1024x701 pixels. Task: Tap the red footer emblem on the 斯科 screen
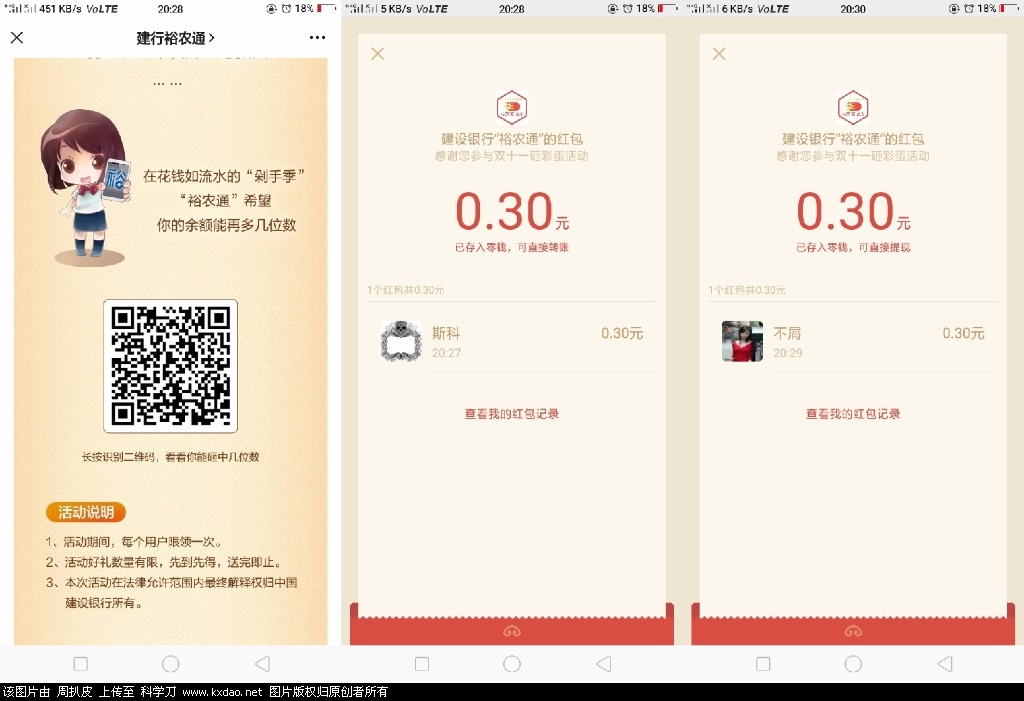click(512, 631)
